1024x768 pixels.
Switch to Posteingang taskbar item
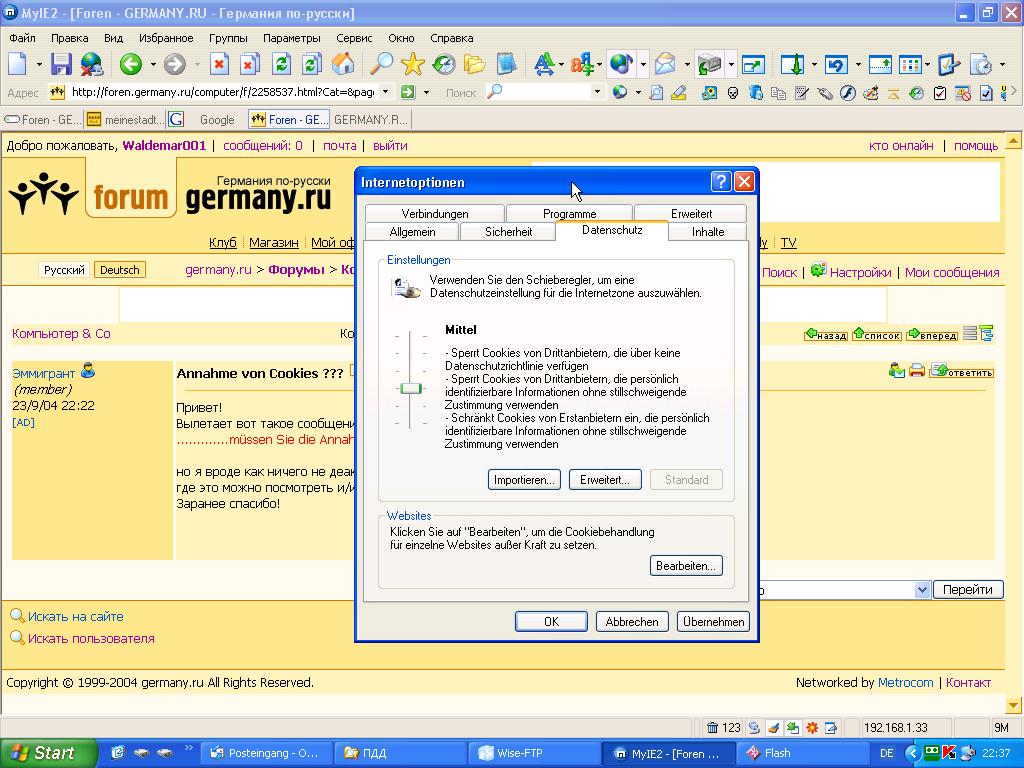tap(266, 753)
